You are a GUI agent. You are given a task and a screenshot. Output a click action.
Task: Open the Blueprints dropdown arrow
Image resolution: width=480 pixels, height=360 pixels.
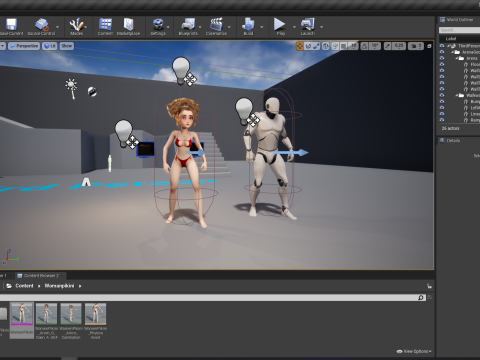[200, 27]
